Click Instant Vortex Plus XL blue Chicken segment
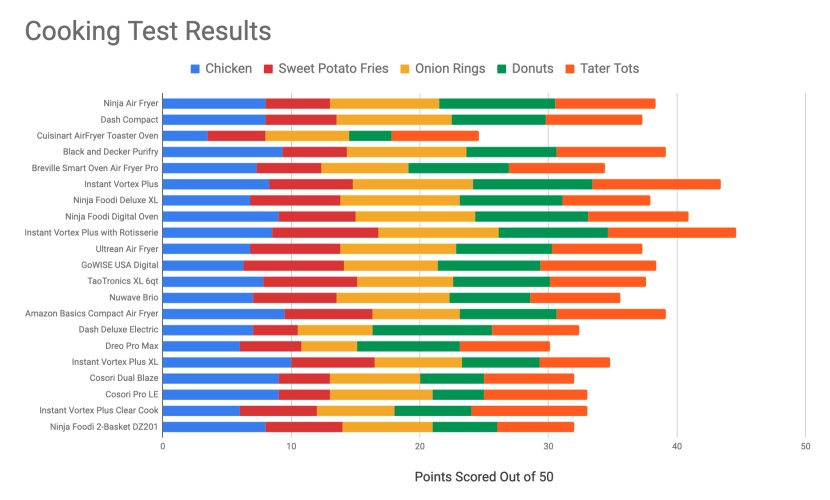830x500 pixels. coord(227,362)
